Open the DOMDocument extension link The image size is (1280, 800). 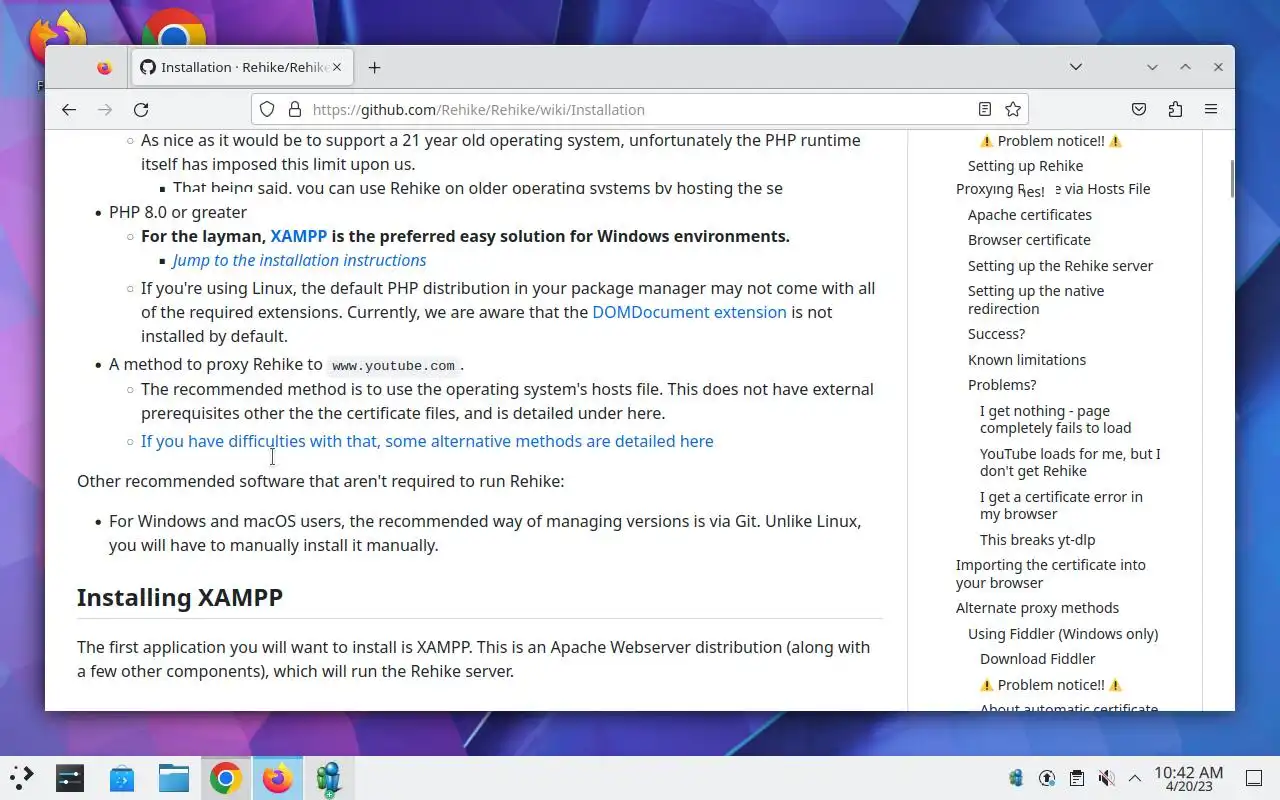click(x=689, y=312)
